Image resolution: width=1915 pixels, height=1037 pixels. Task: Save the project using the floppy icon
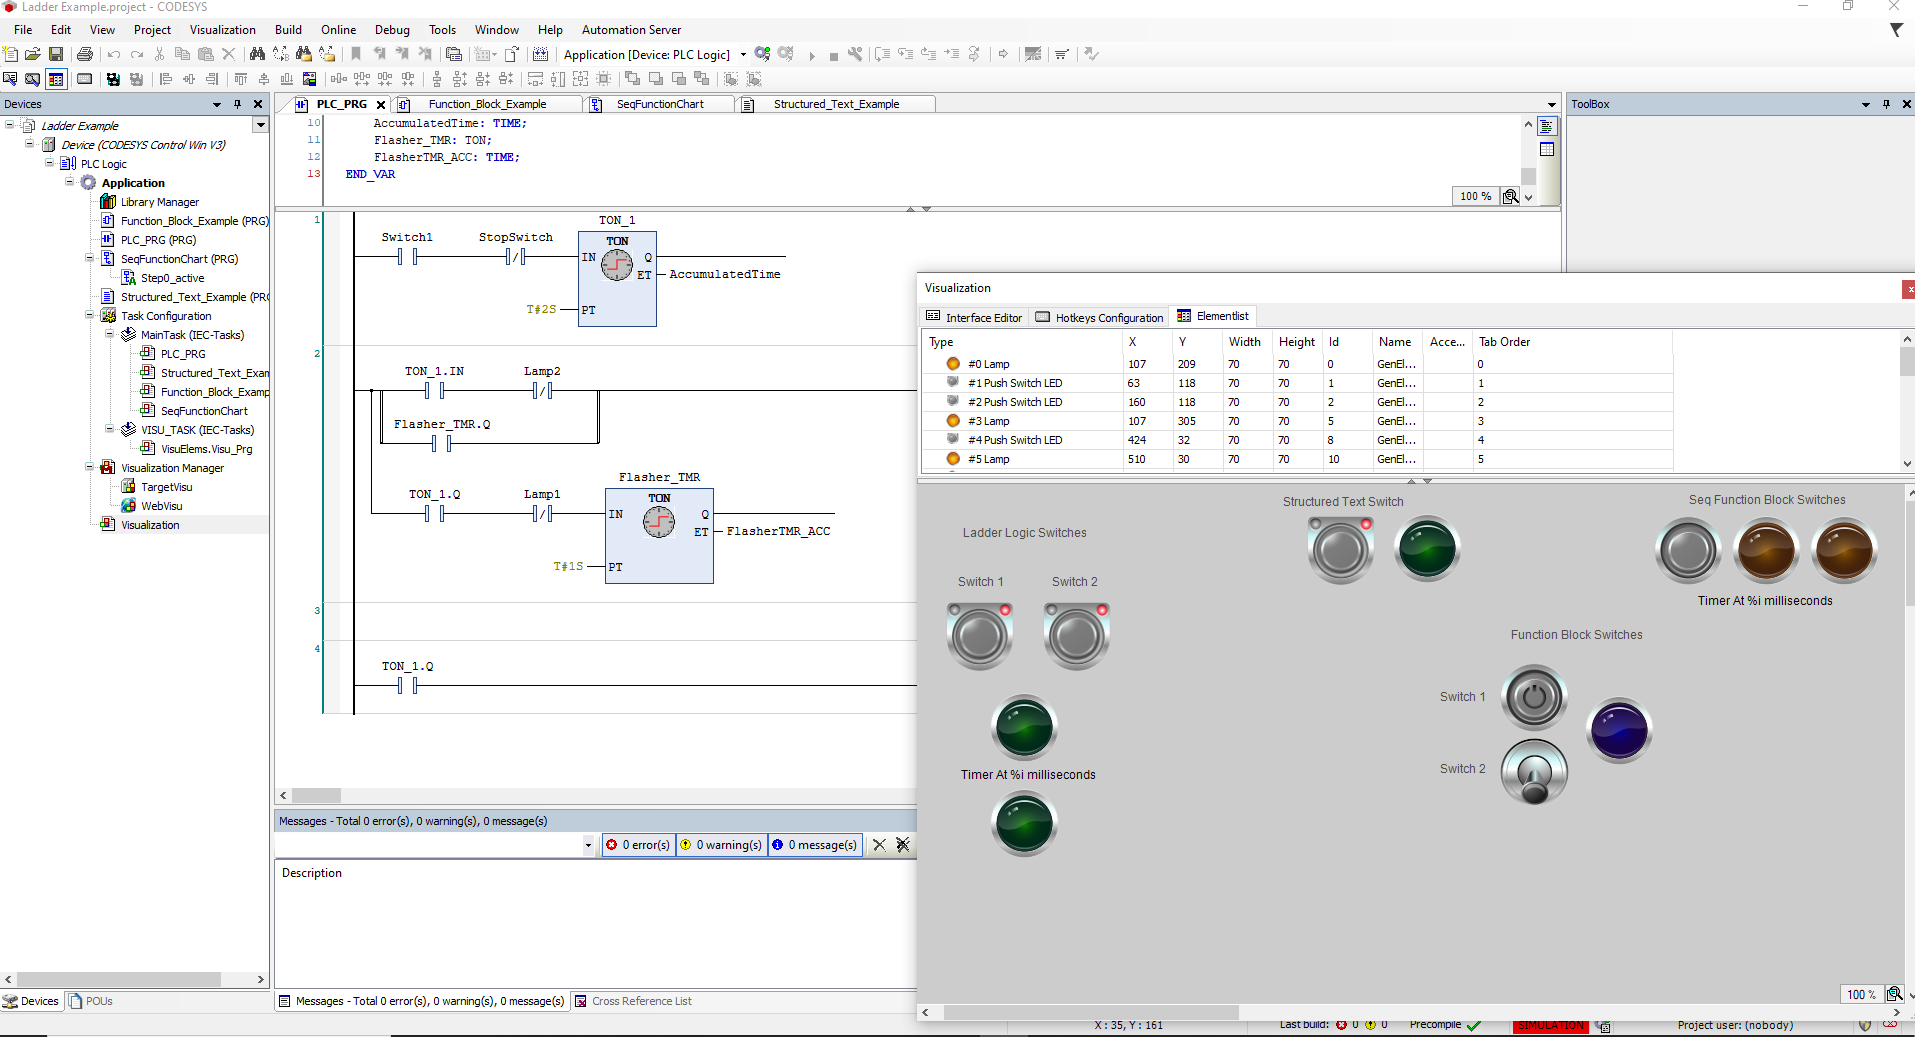click(56, 54)
